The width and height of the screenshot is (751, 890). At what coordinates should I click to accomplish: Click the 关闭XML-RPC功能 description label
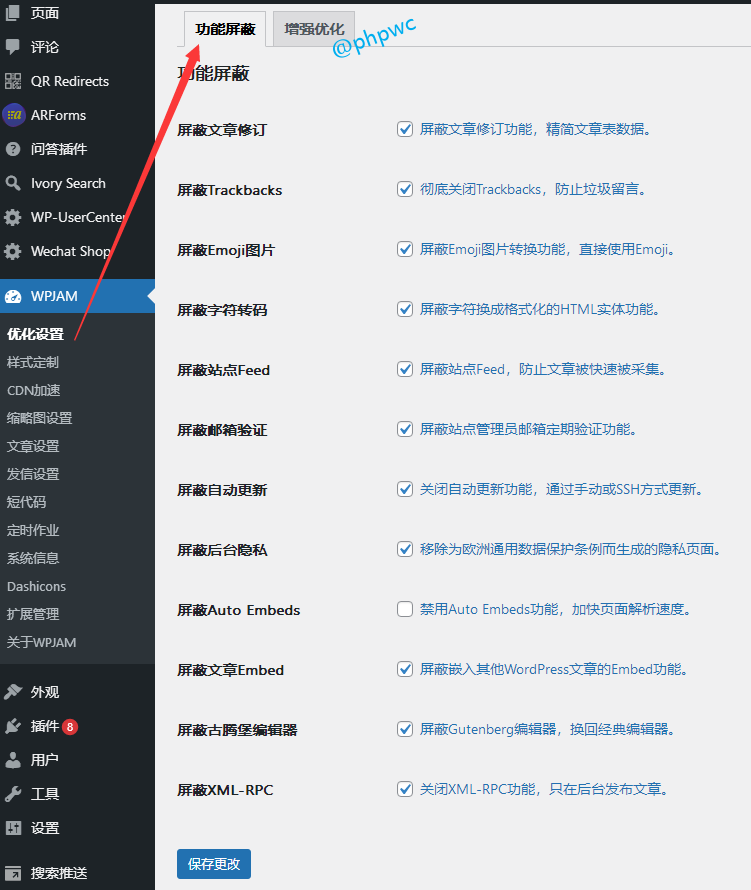click(x=544, y=789)
